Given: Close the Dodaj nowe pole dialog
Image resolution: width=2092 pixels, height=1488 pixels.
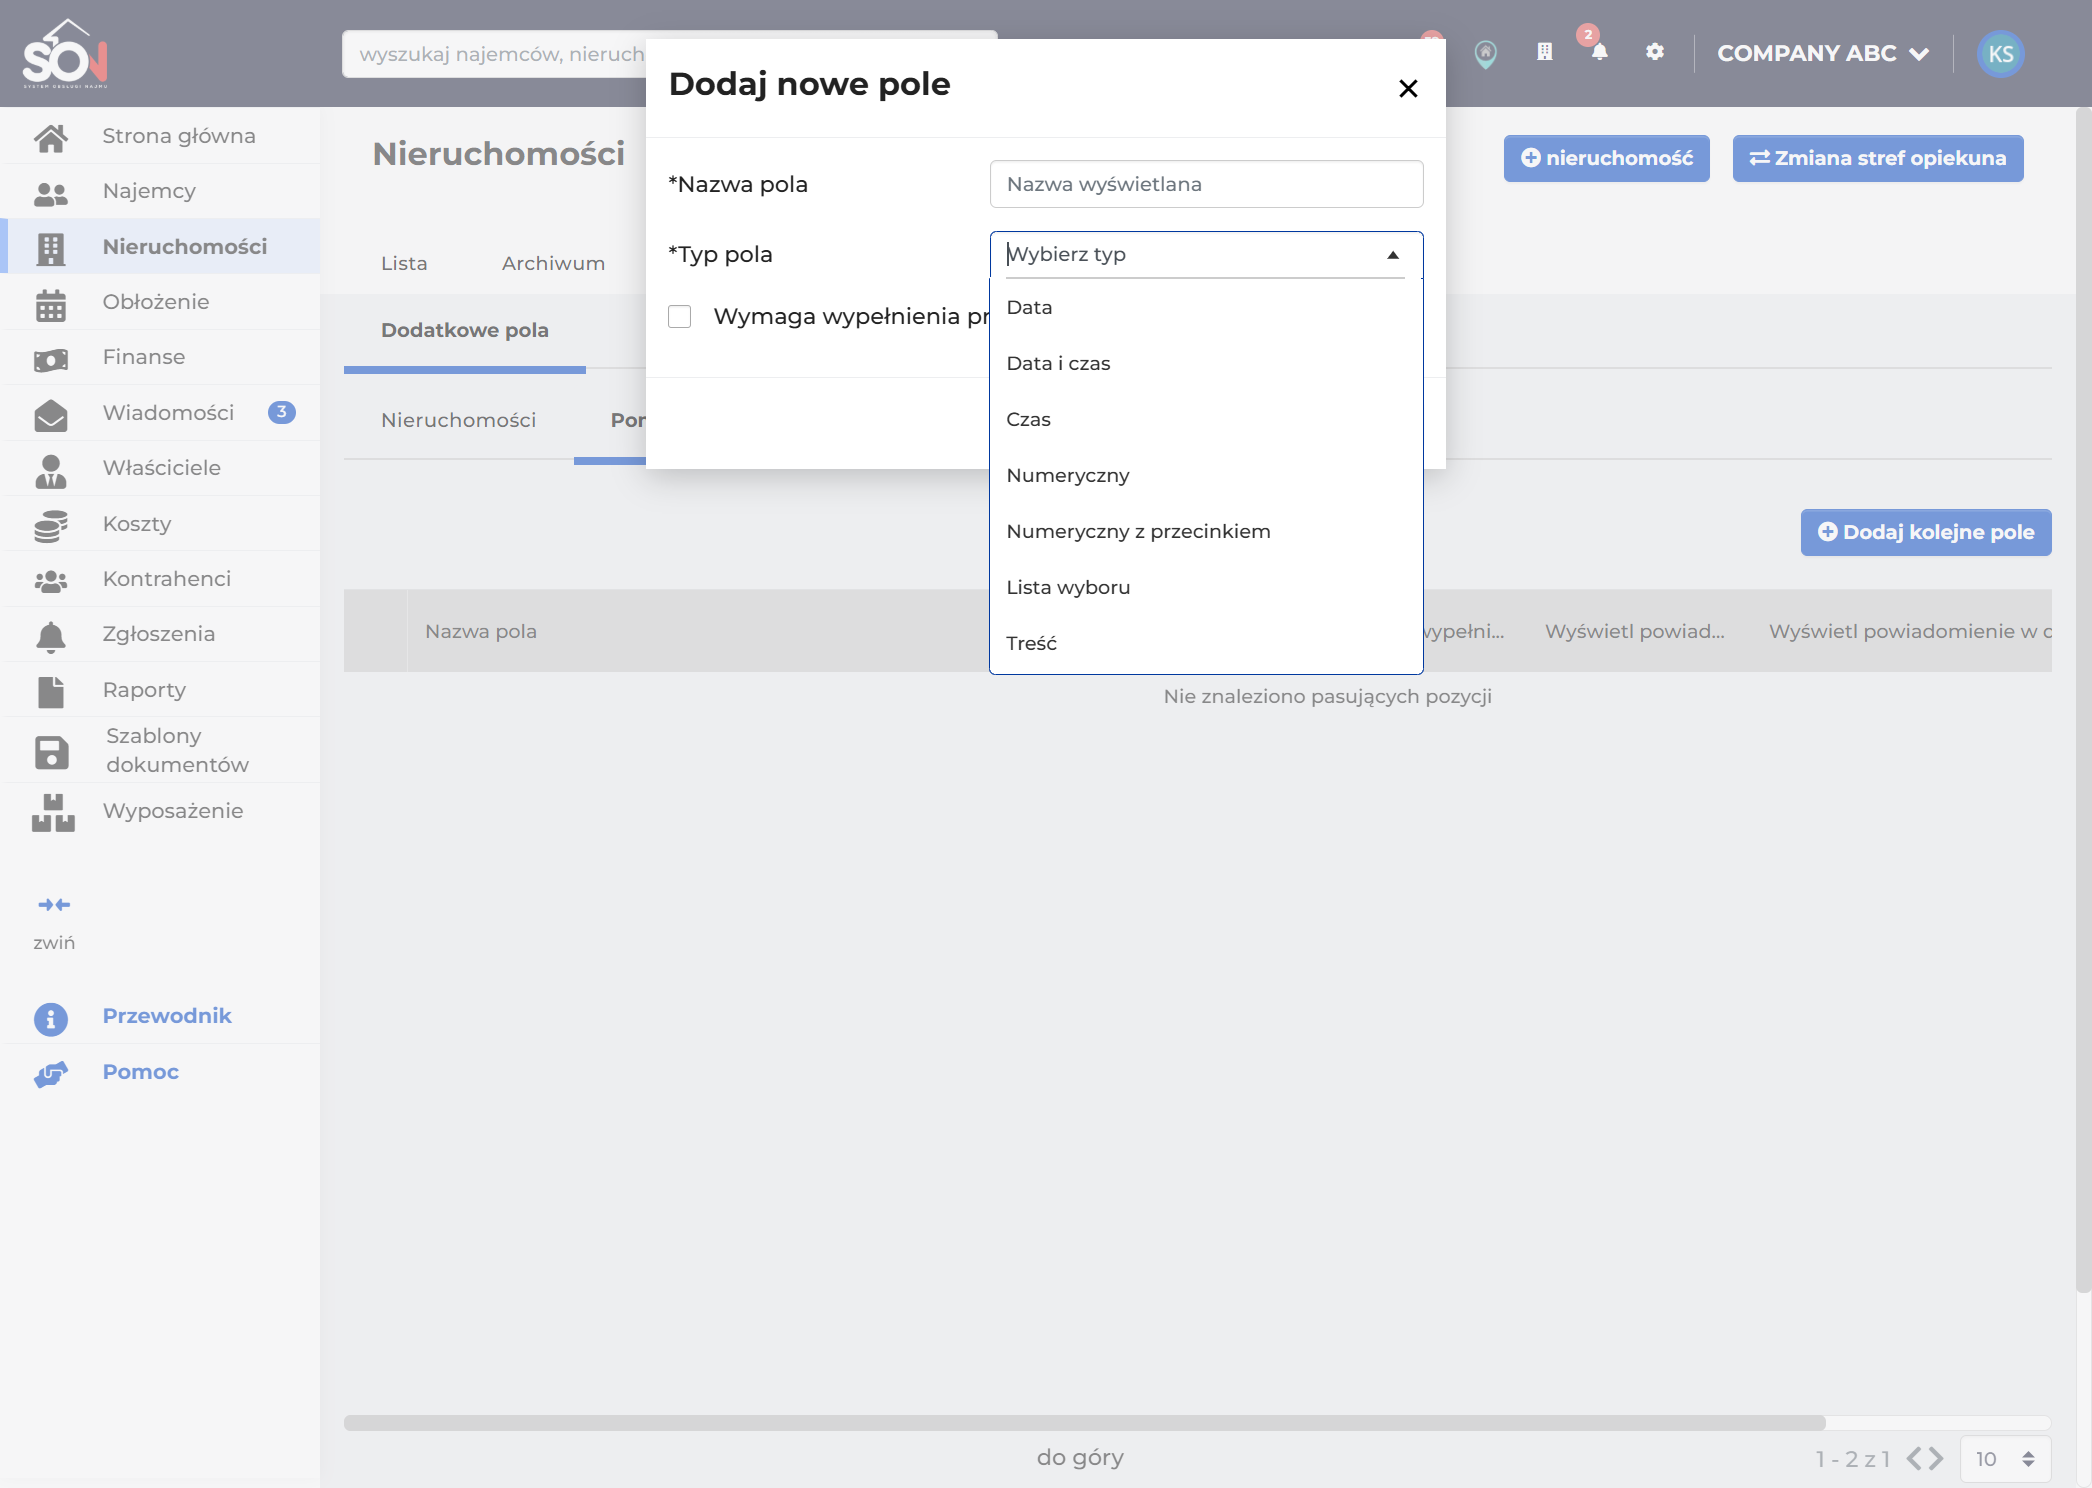Looking at the screenshot, I should (1408, 89).
